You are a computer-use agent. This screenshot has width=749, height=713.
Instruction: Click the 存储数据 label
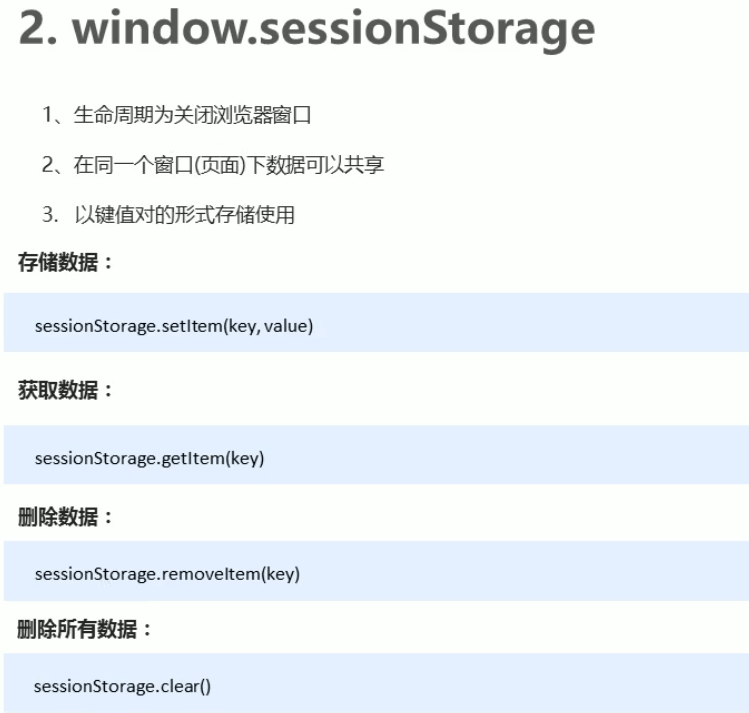coord(65,262)
